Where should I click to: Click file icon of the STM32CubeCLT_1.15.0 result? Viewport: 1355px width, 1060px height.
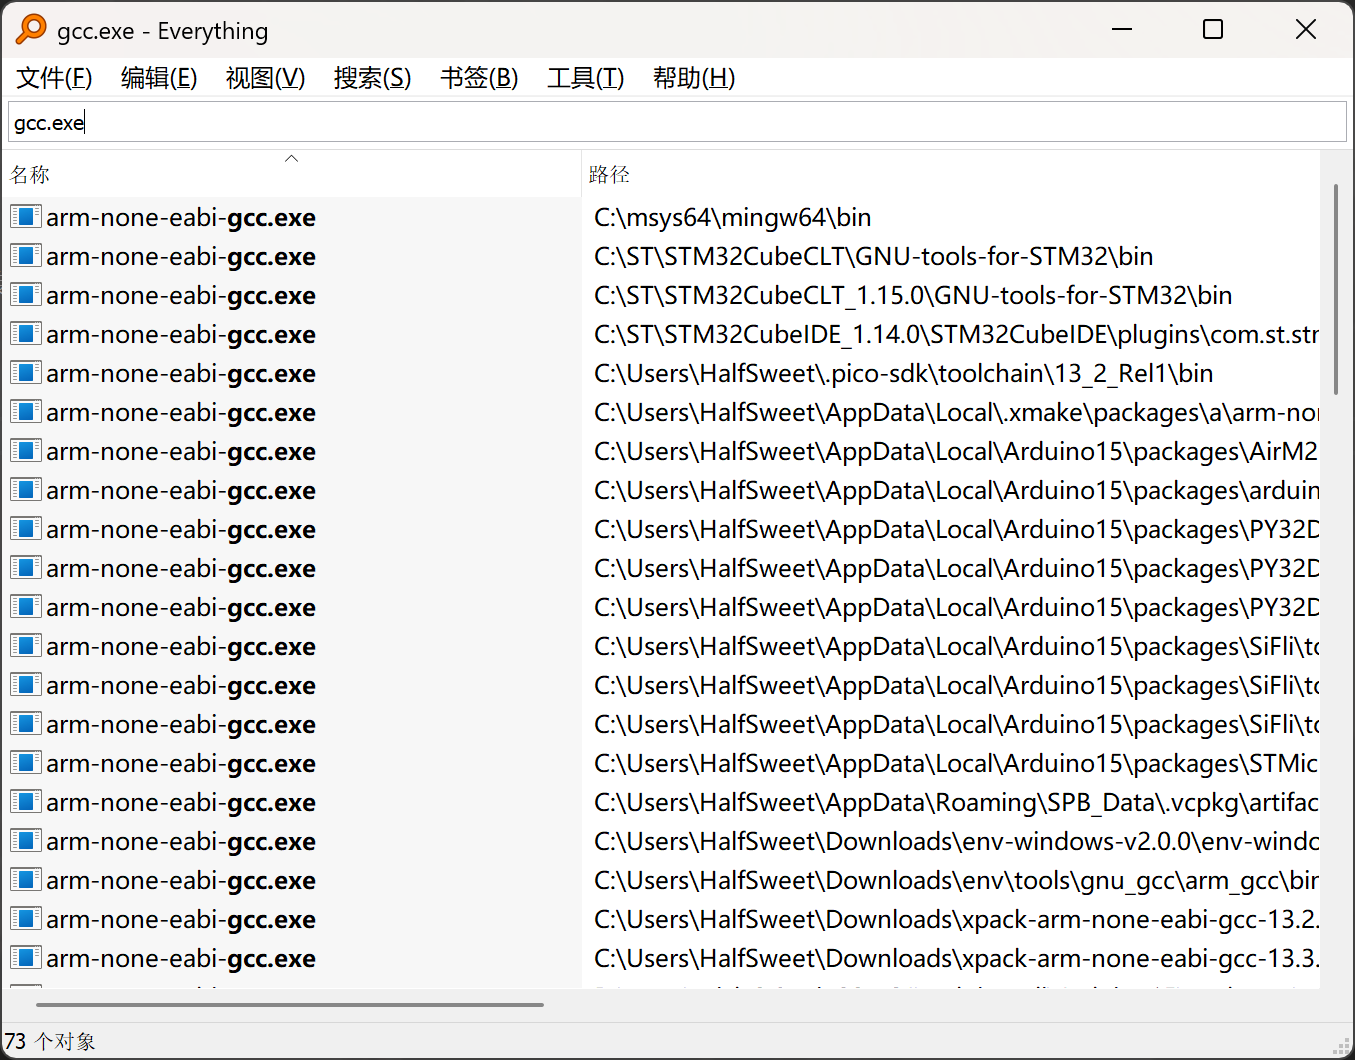coord(26,295)
